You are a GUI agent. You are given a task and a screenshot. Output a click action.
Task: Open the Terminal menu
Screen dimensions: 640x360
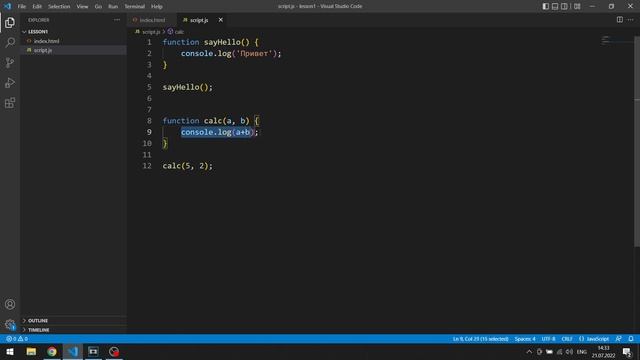click(135, 6)
